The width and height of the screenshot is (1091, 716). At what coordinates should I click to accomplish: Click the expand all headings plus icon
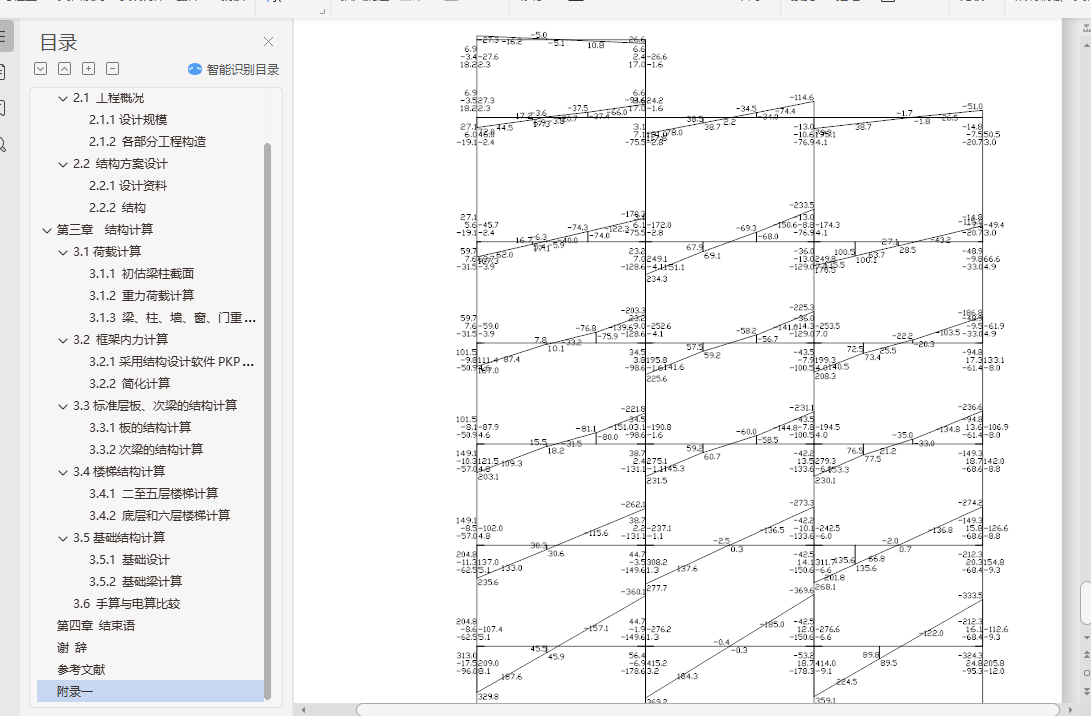click(88, 68)
